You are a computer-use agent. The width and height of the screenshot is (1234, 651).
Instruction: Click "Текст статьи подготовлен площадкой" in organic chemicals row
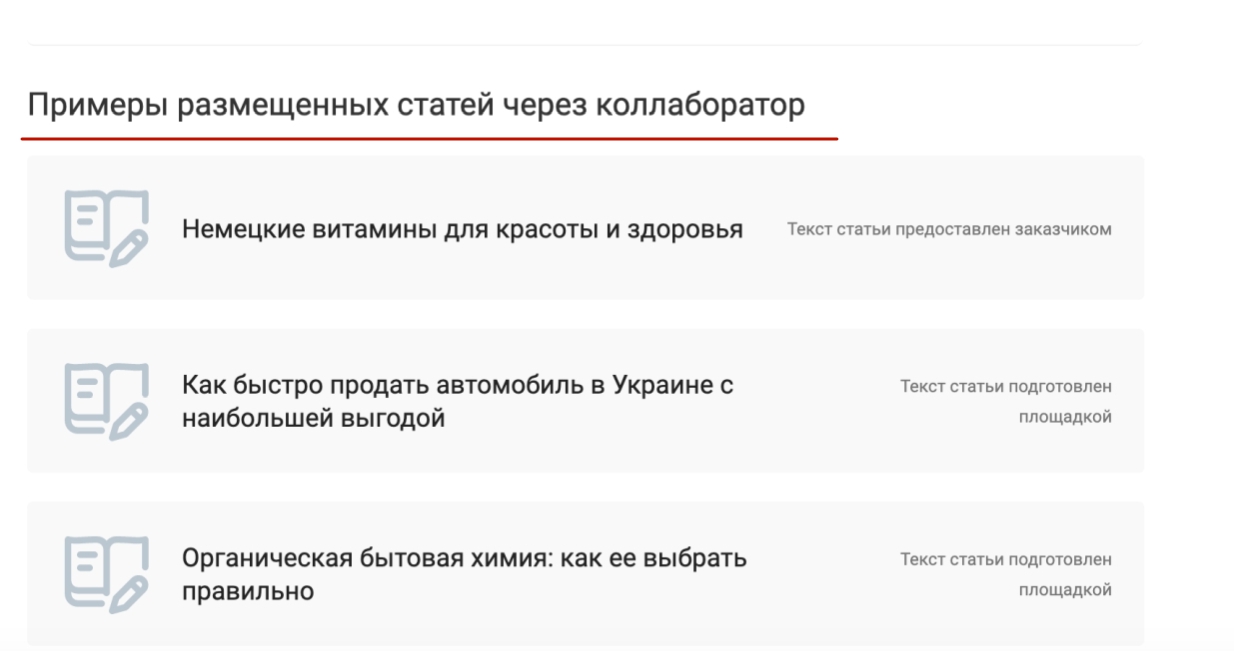(x=1006, y=574)
